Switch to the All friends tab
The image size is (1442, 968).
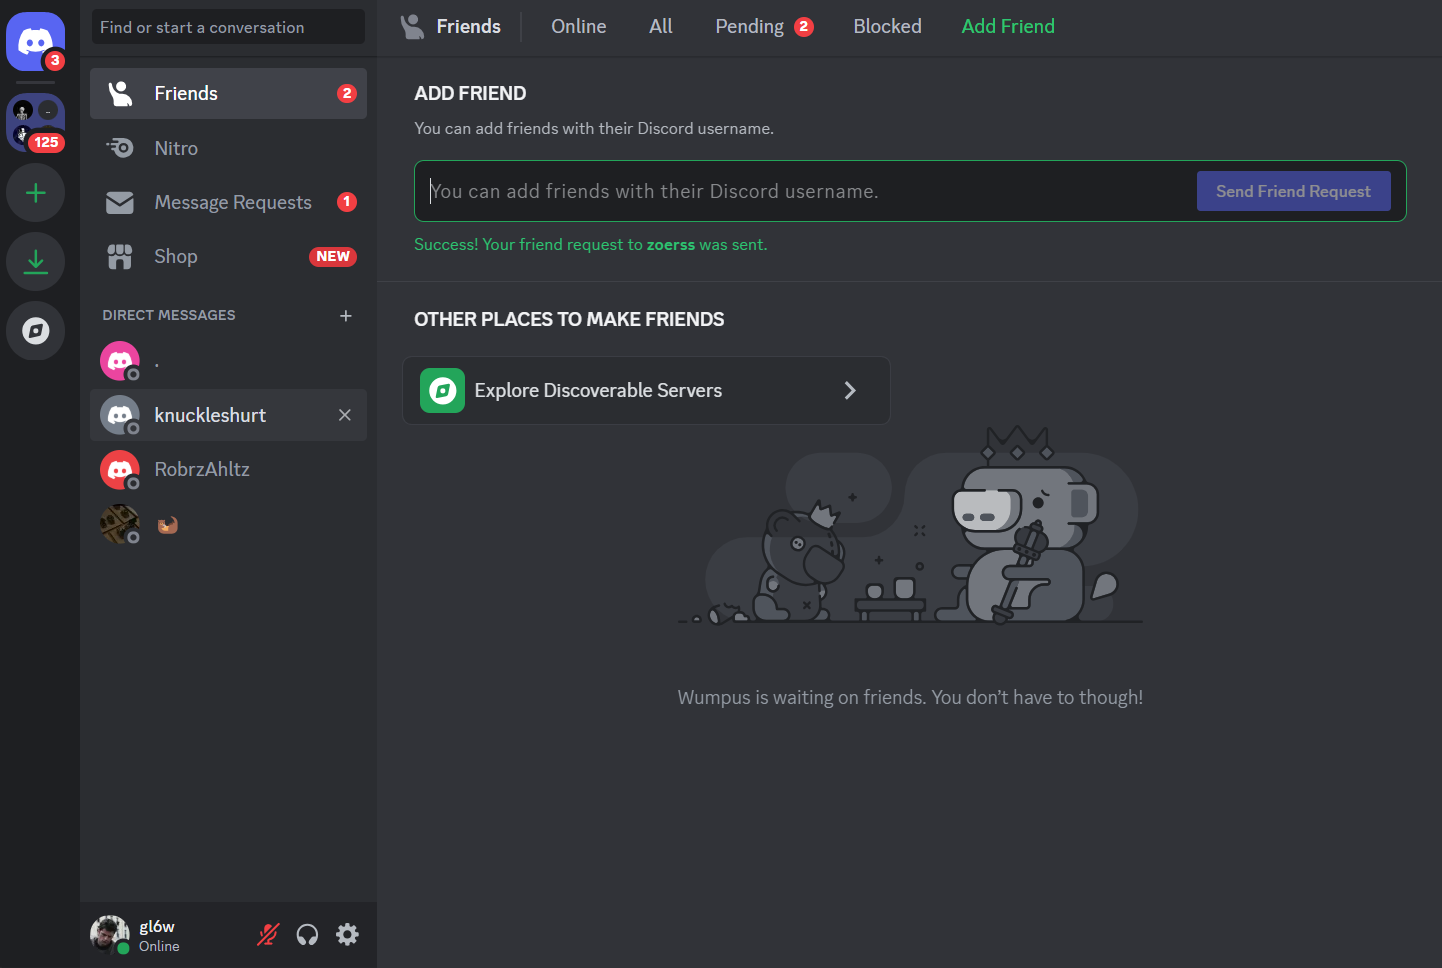[661, 26]
